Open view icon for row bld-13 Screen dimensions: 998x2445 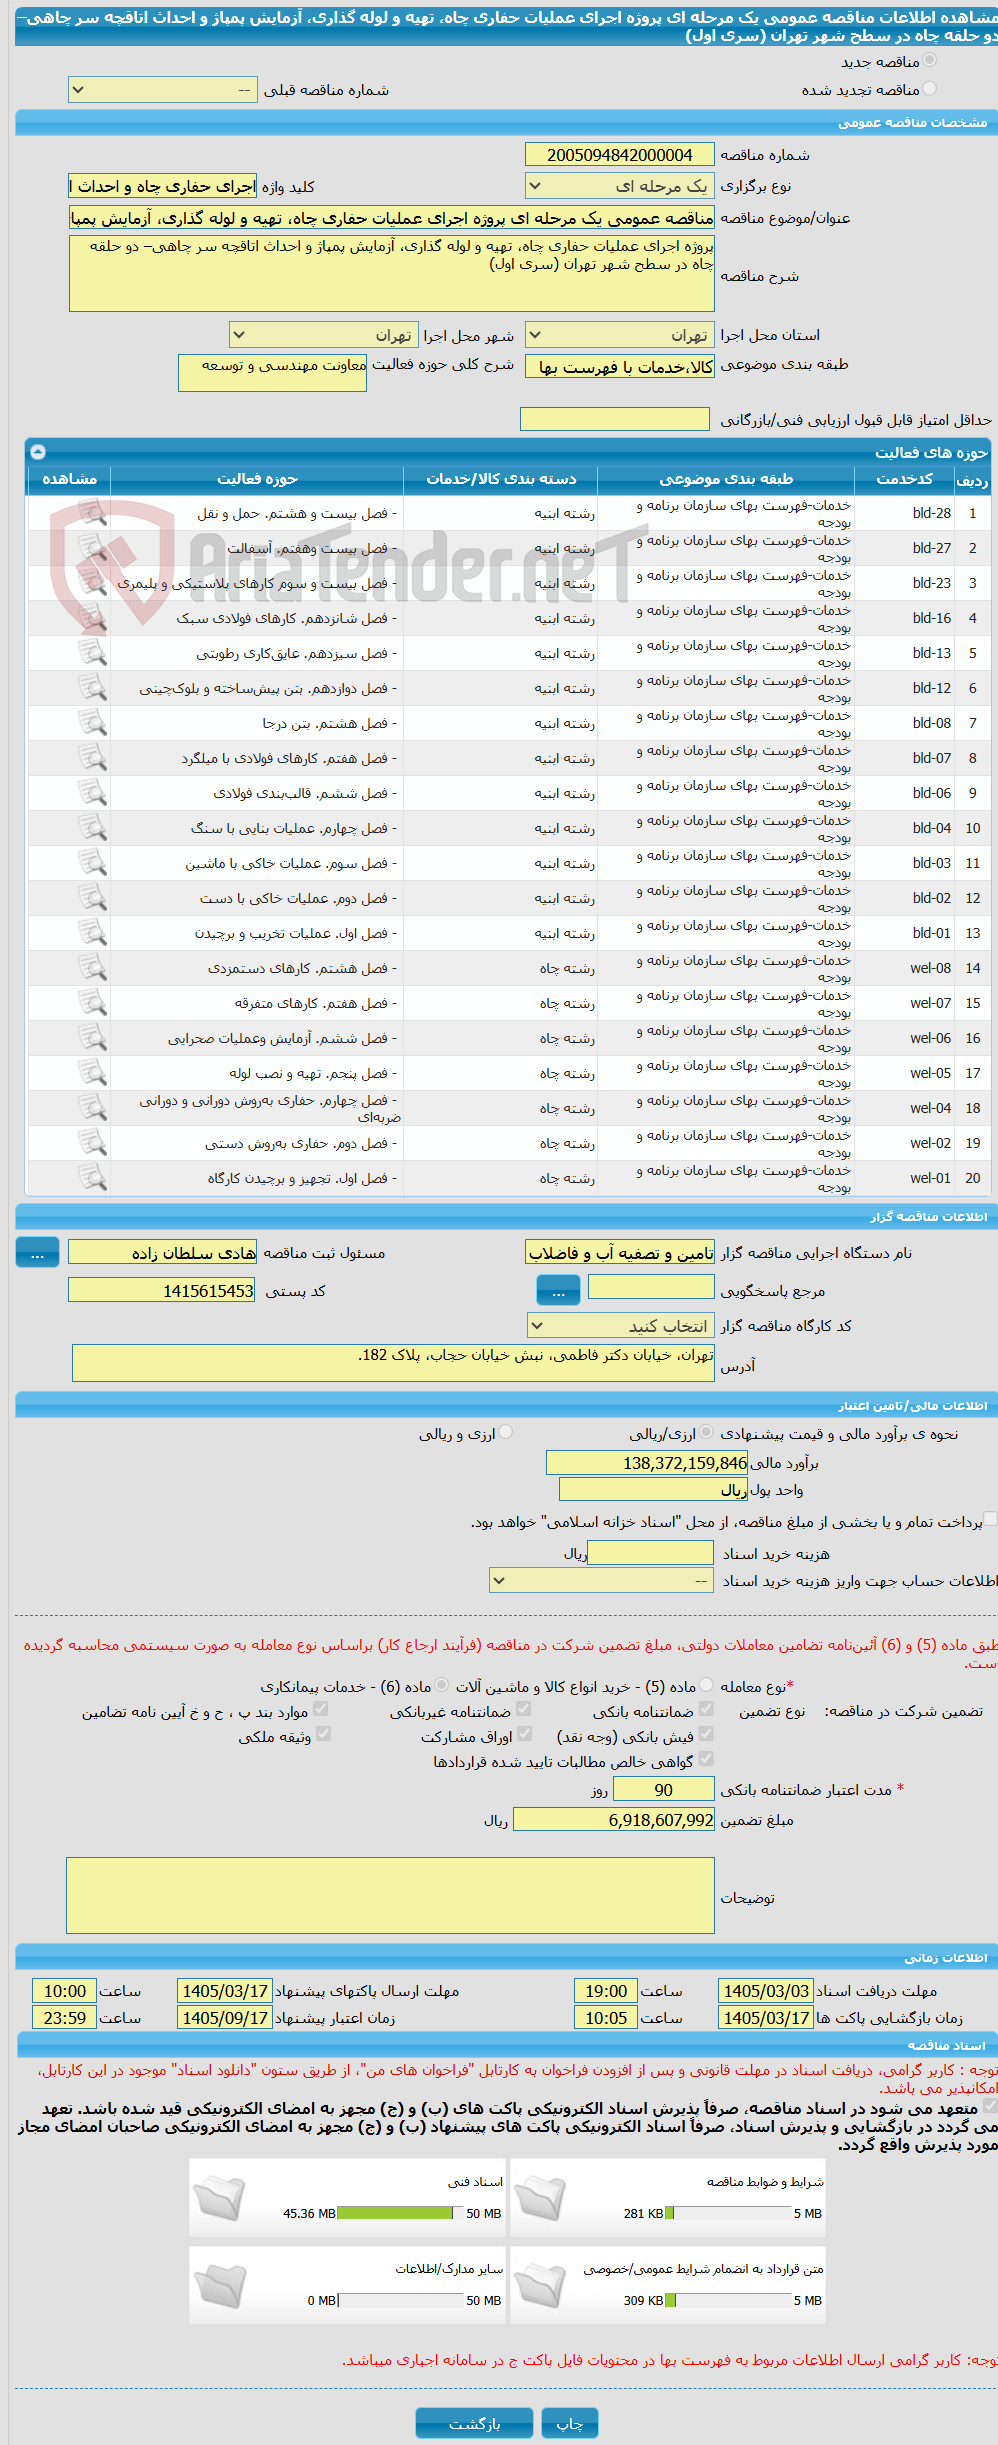92,653
